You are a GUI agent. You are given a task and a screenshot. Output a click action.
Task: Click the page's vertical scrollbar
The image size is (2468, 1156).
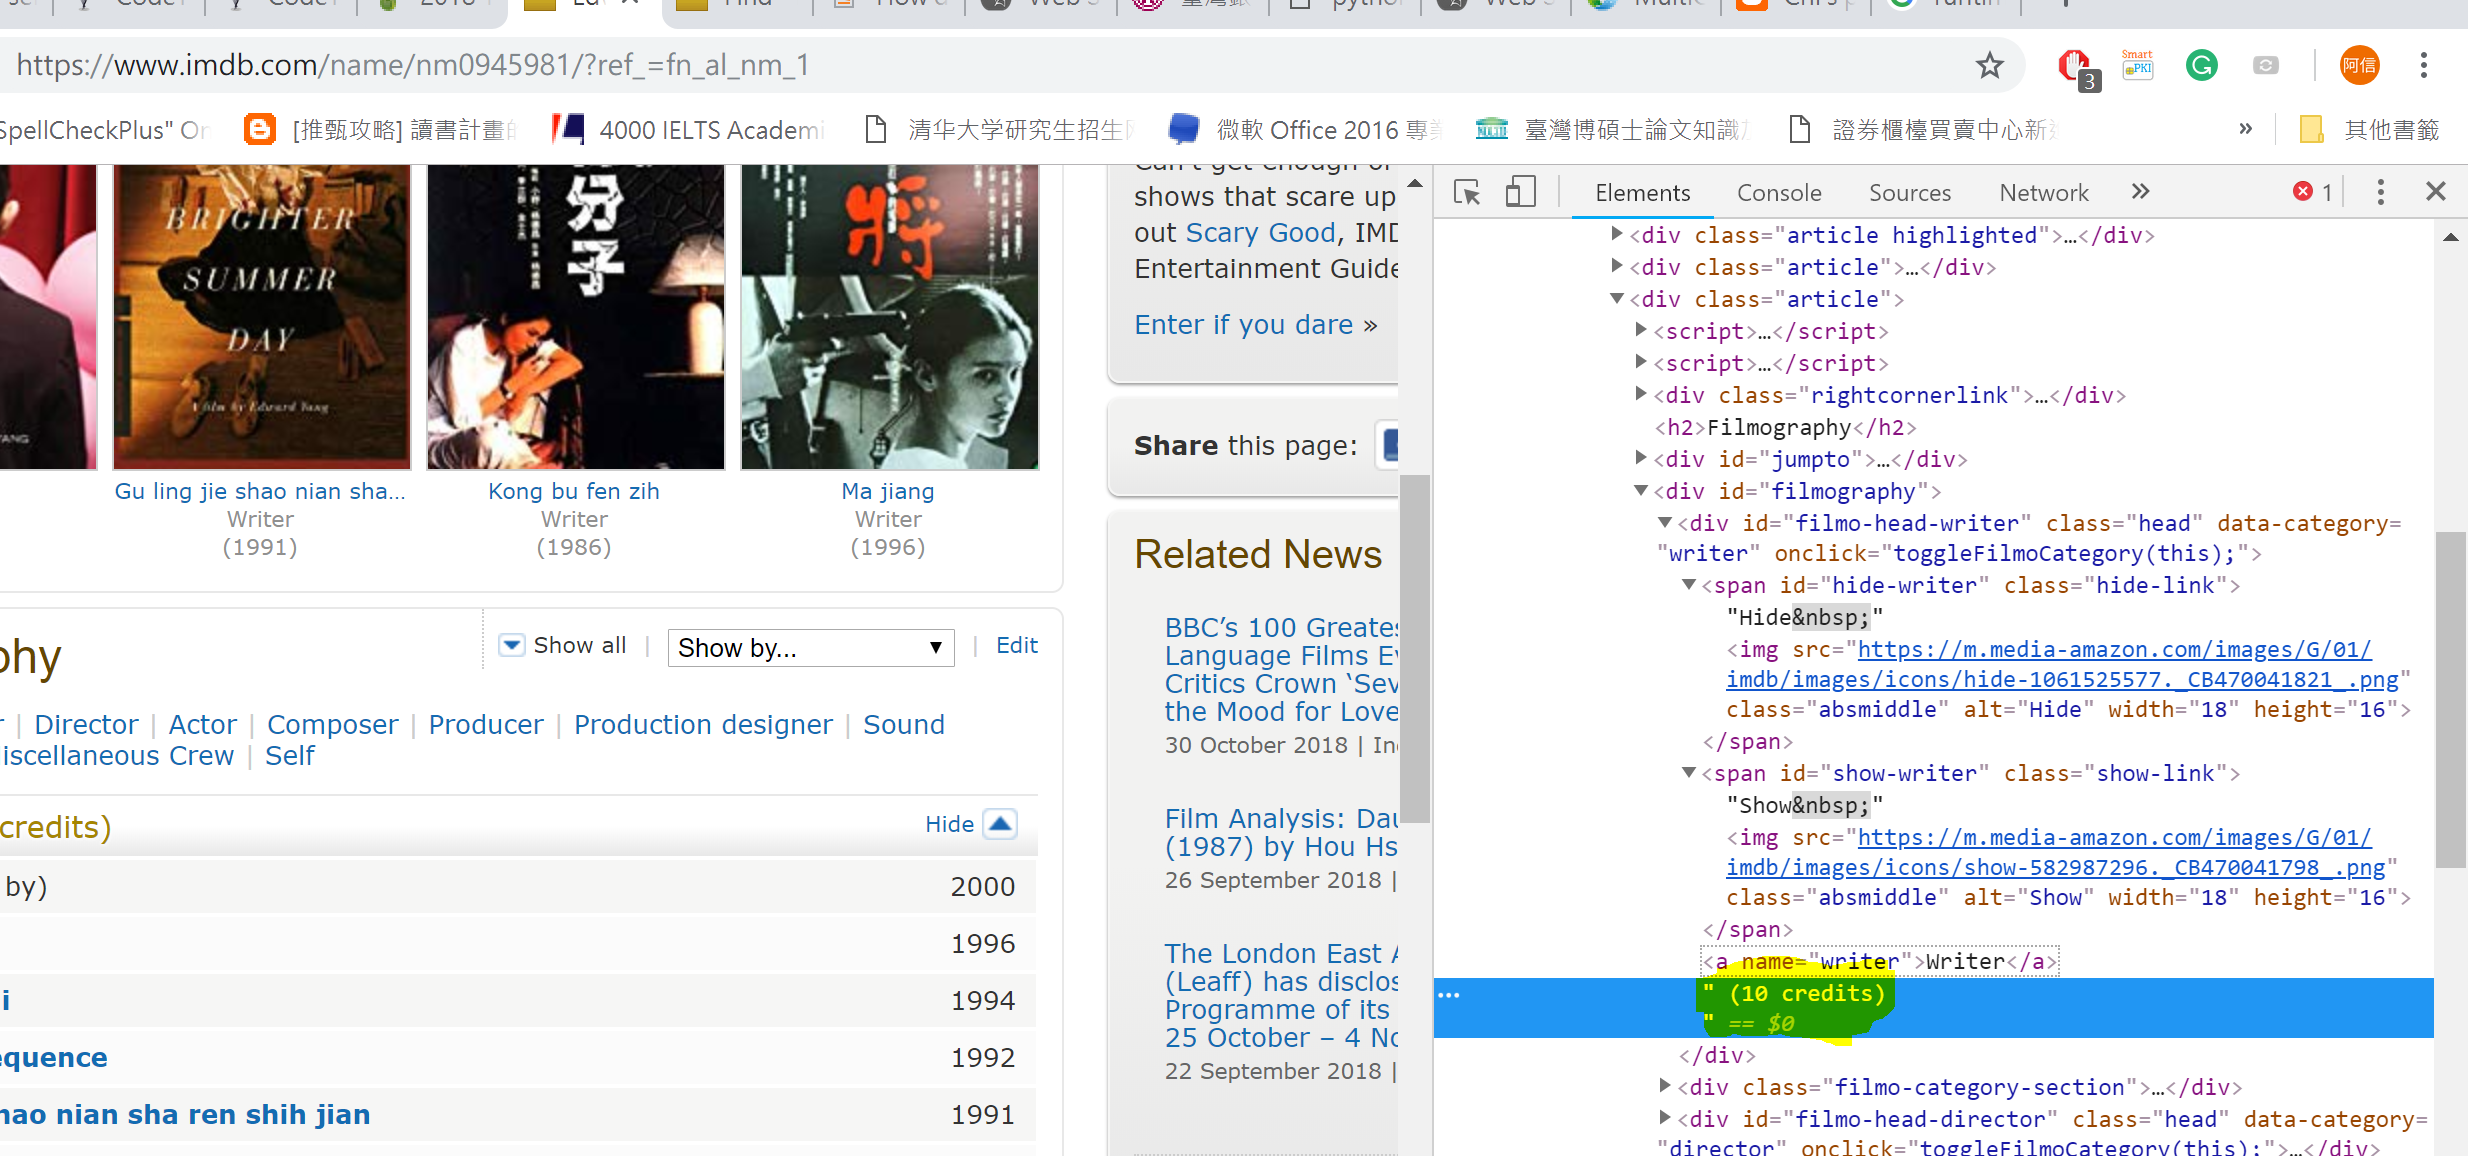click(x=1415, y=647)
